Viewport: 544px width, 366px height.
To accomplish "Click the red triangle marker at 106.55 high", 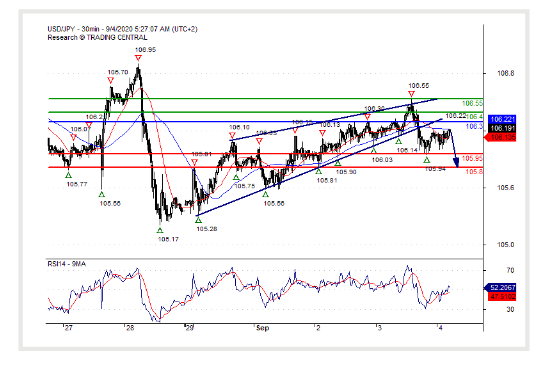I will [x=411, y=94].
